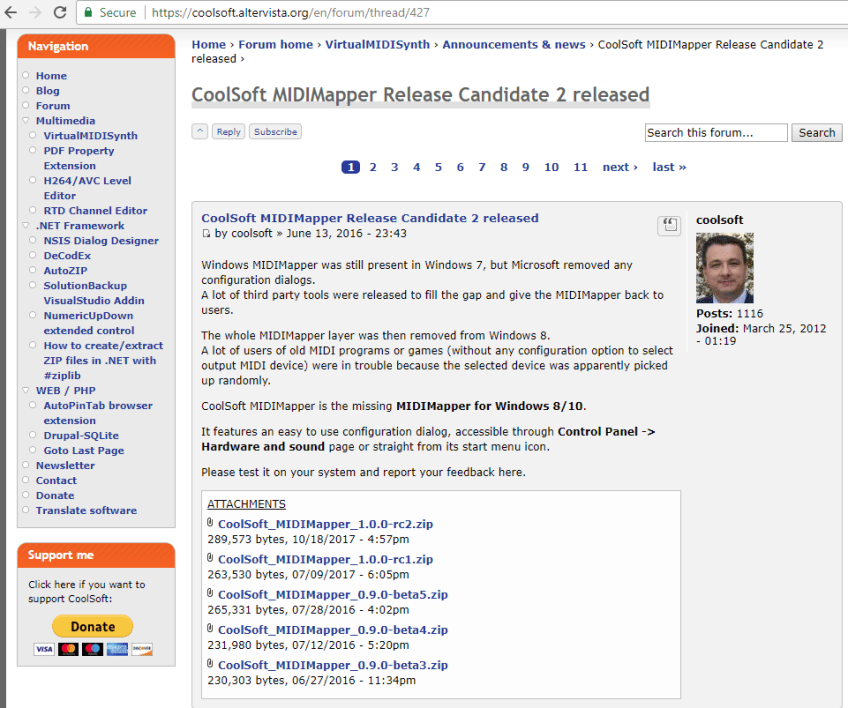Image resolution: width=848 pixels, height=708 pixels.
Task: Open VirtualMIDISynth in the Navigation sidebar
Action: coord(90,136)
